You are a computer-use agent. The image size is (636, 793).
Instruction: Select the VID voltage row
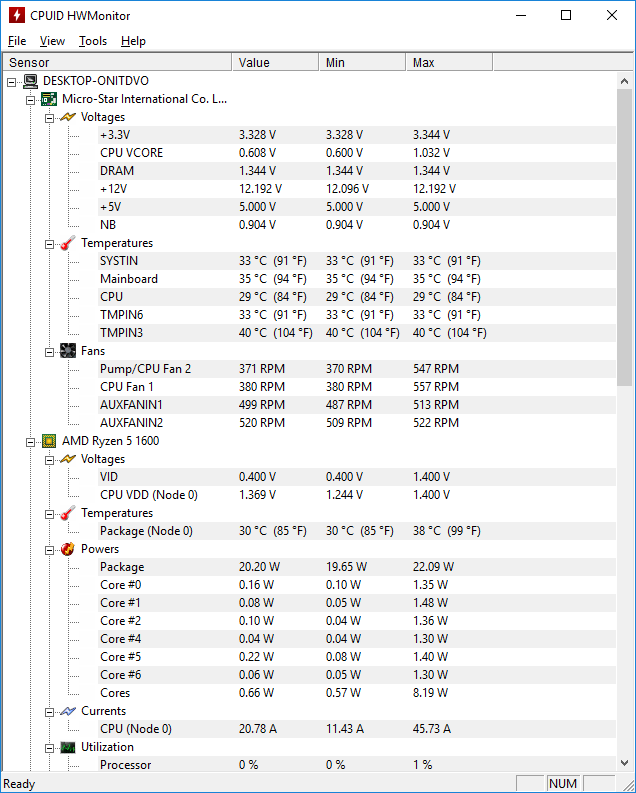[x=357, y=477]
